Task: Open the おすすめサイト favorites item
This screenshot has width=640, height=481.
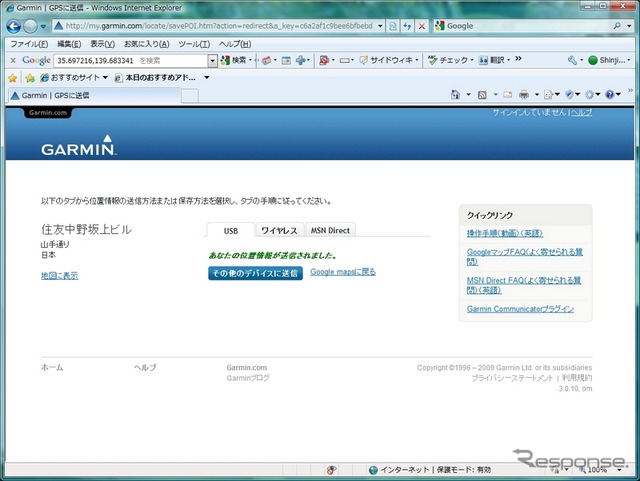Action: pos(73,78)
